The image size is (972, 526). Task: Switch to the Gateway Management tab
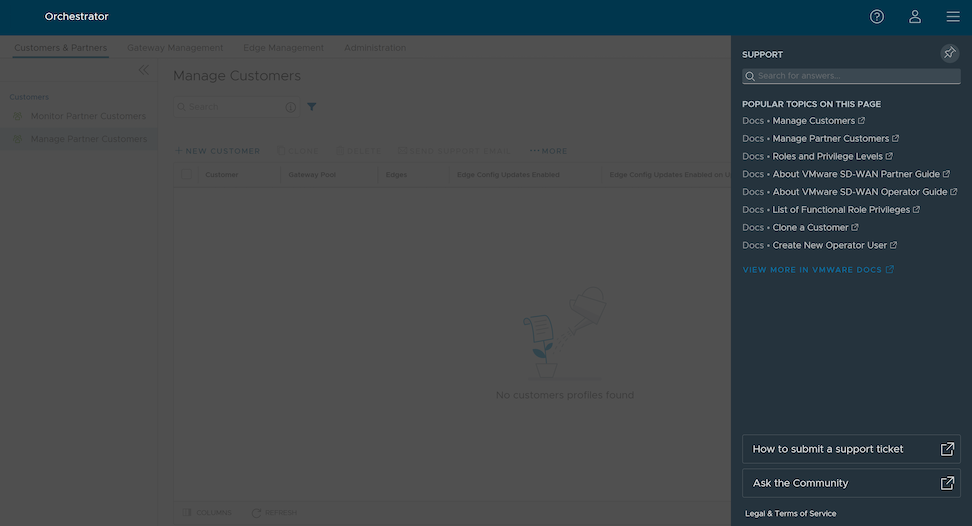tap(175, 48)
